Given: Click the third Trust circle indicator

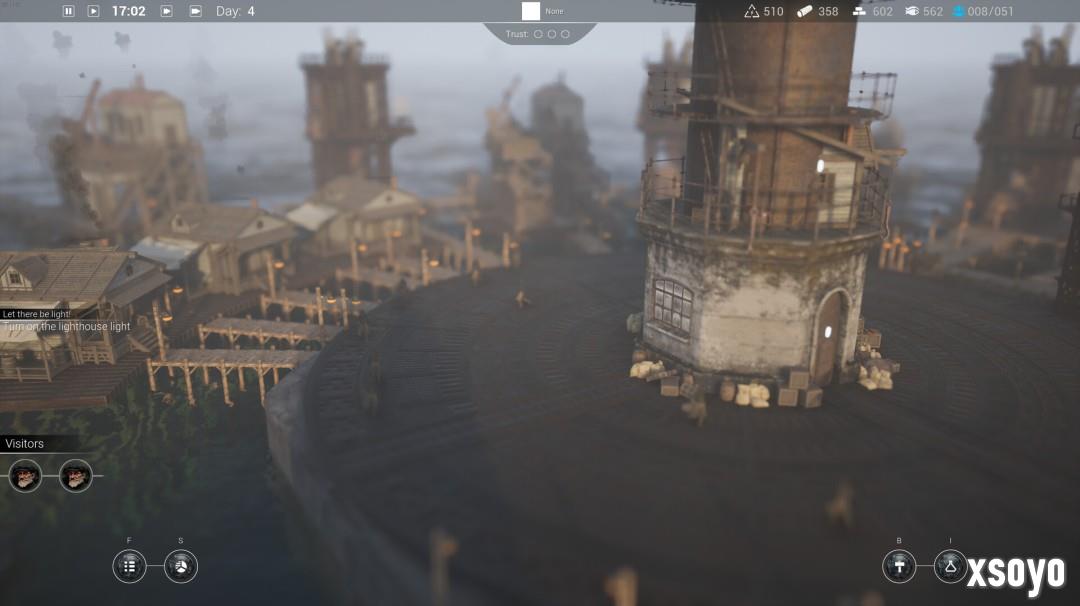Looking at the screenshot, I should [565, 34].
